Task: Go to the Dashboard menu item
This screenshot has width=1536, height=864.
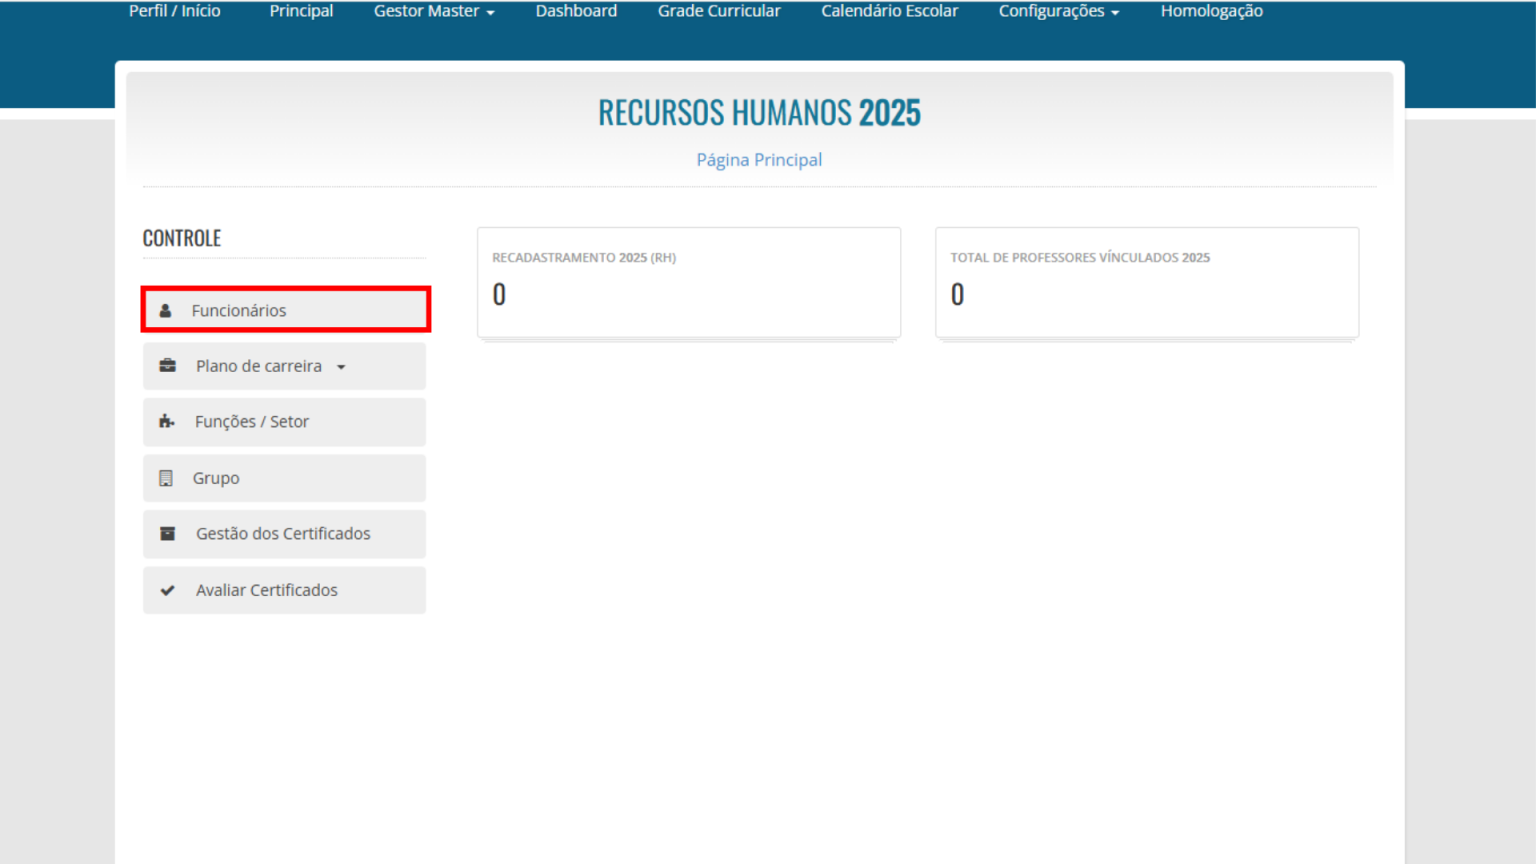Action: click(576, 11)
